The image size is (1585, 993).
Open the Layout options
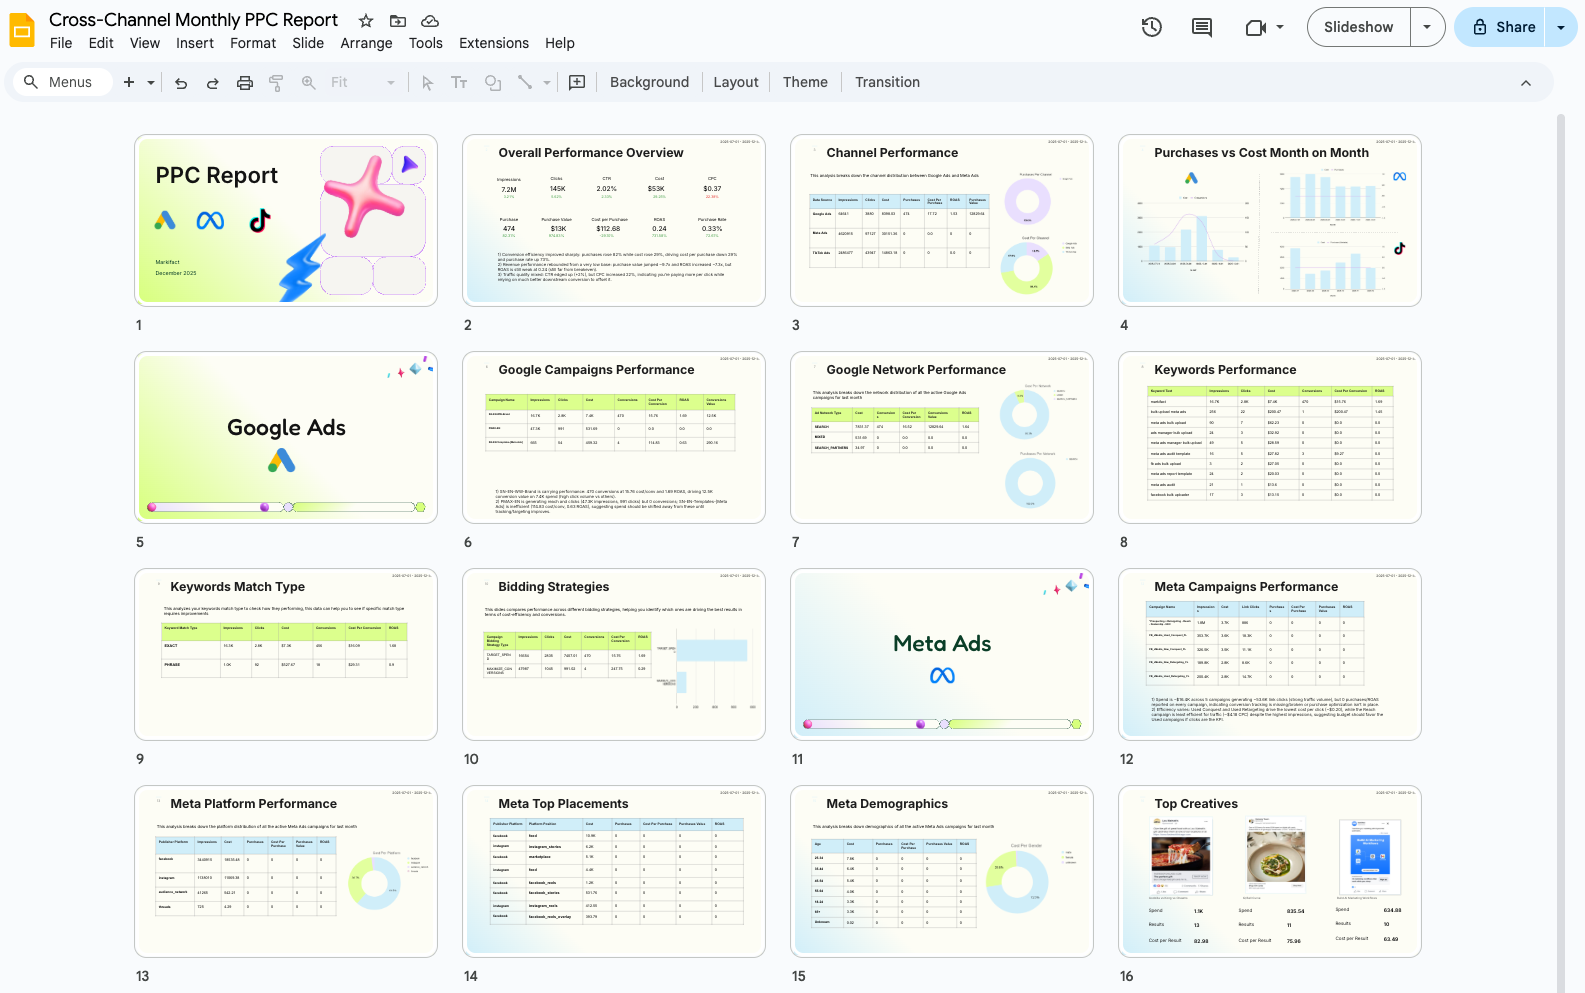[736, 82]
